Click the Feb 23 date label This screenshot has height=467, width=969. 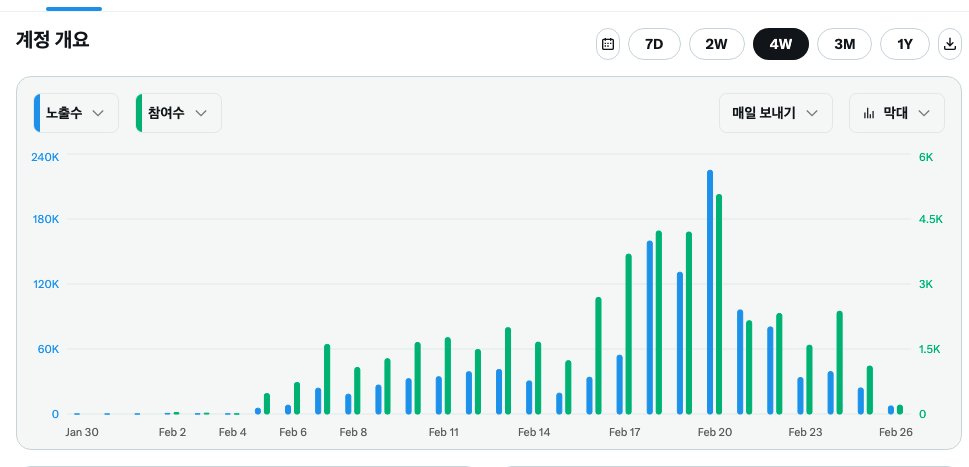pos(805,432)
